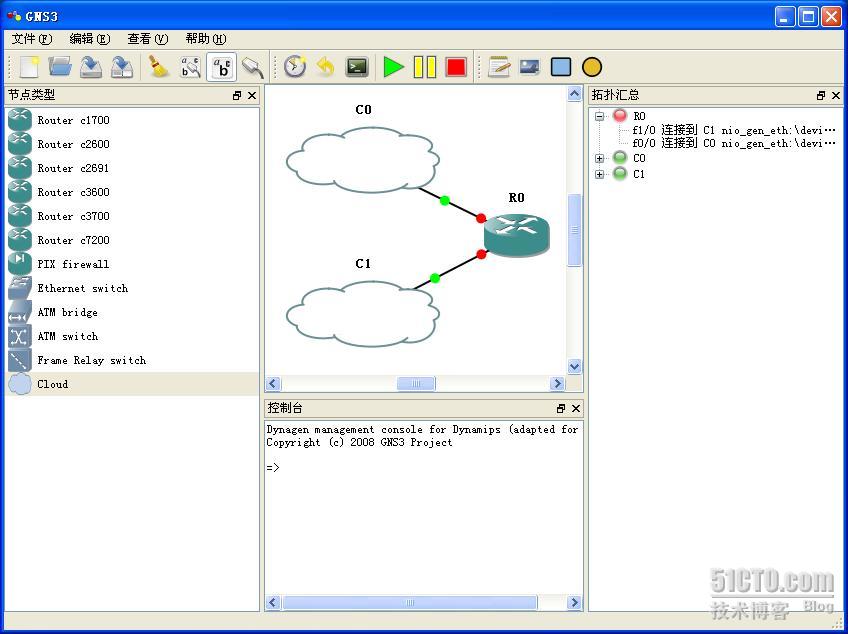Expand the C1 tree node

599,174
